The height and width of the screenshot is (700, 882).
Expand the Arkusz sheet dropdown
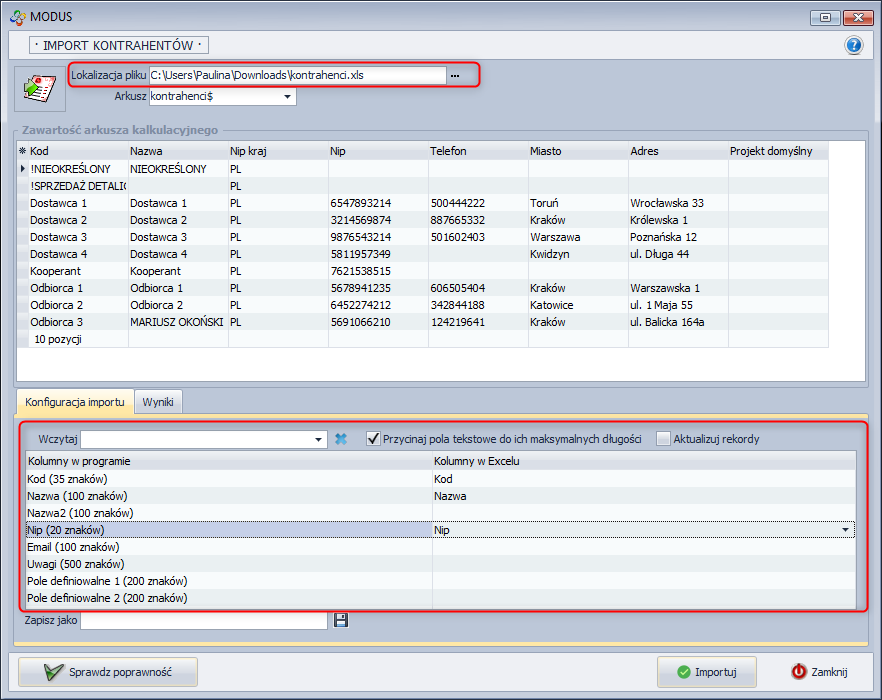[x=288, y=97]
